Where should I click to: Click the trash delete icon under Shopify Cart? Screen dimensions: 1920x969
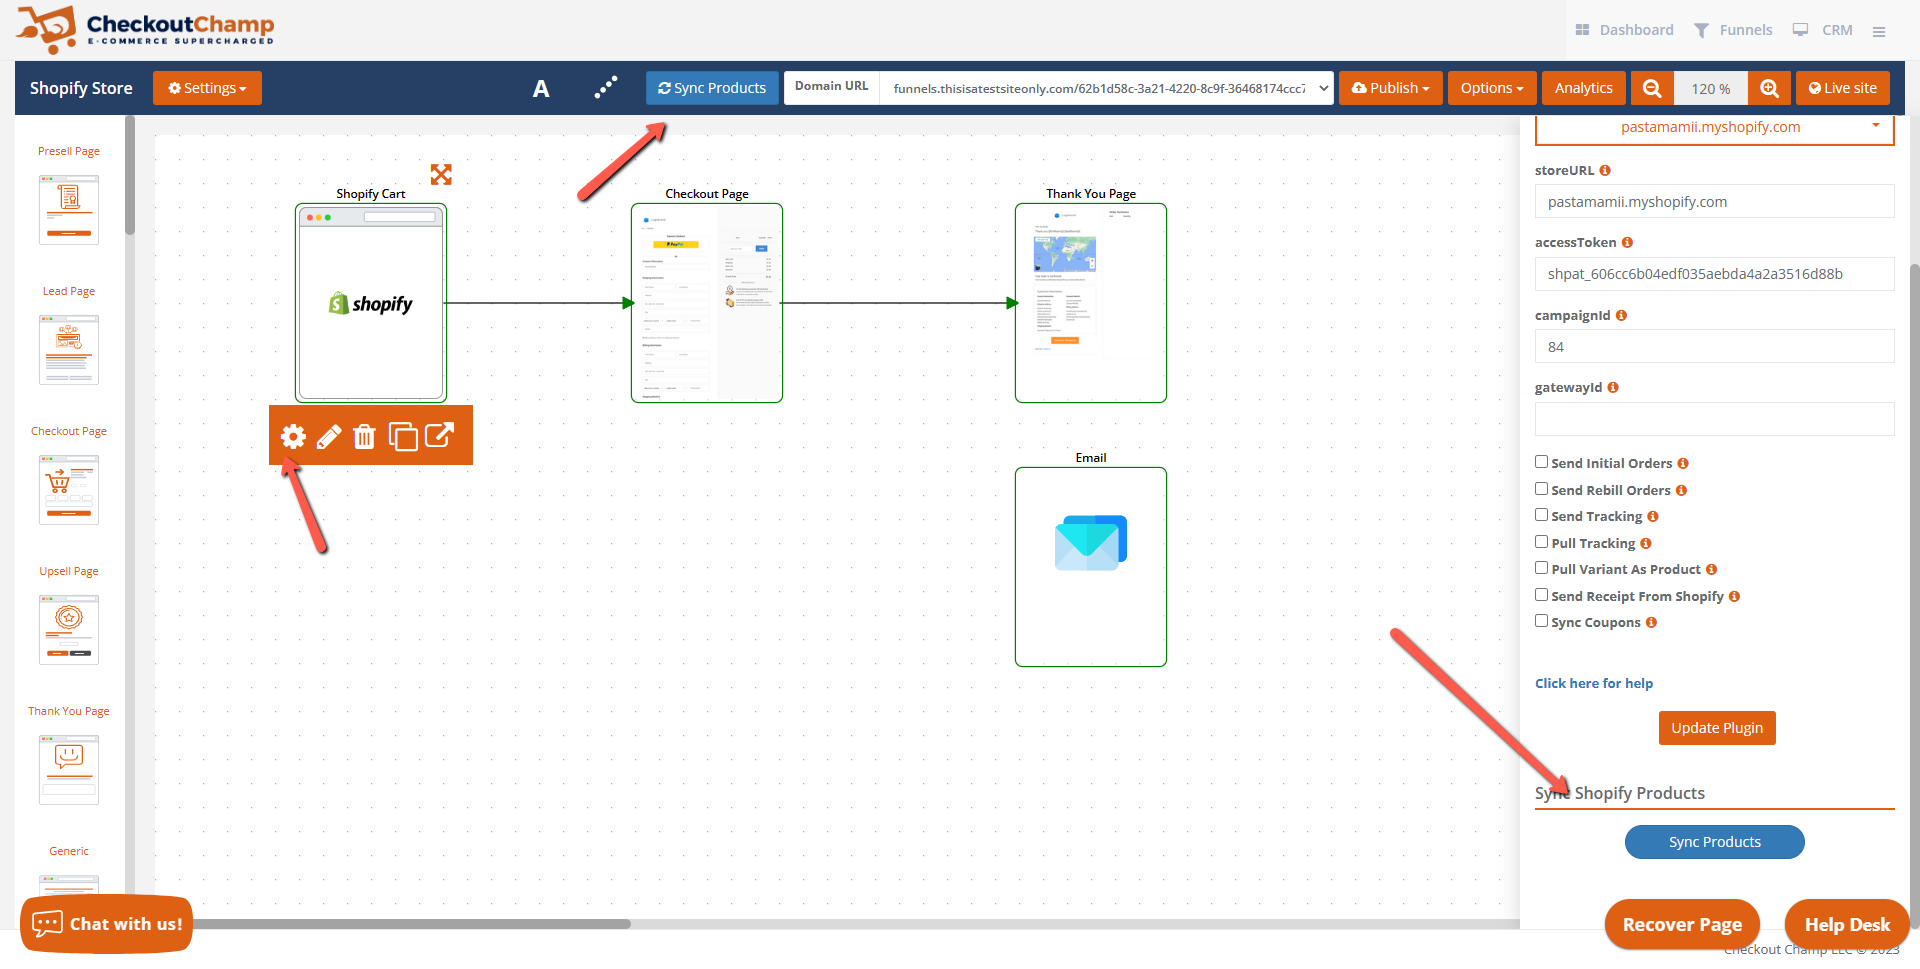point(364,437)
